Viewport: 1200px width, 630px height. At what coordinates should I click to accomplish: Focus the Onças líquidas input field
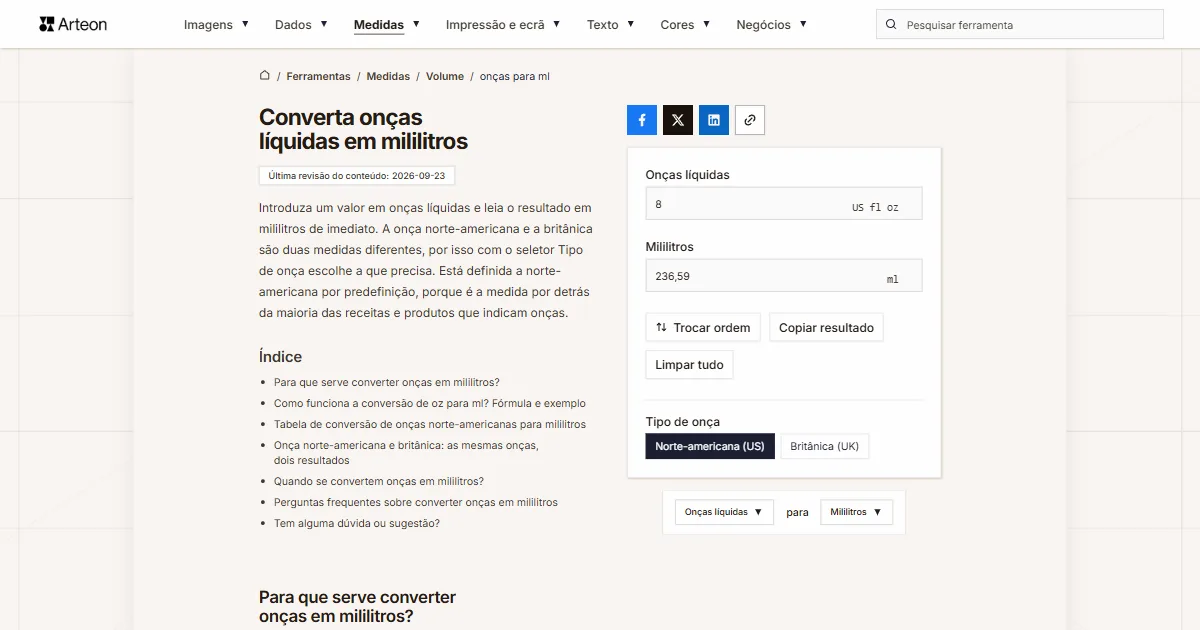tap(784, 204)
